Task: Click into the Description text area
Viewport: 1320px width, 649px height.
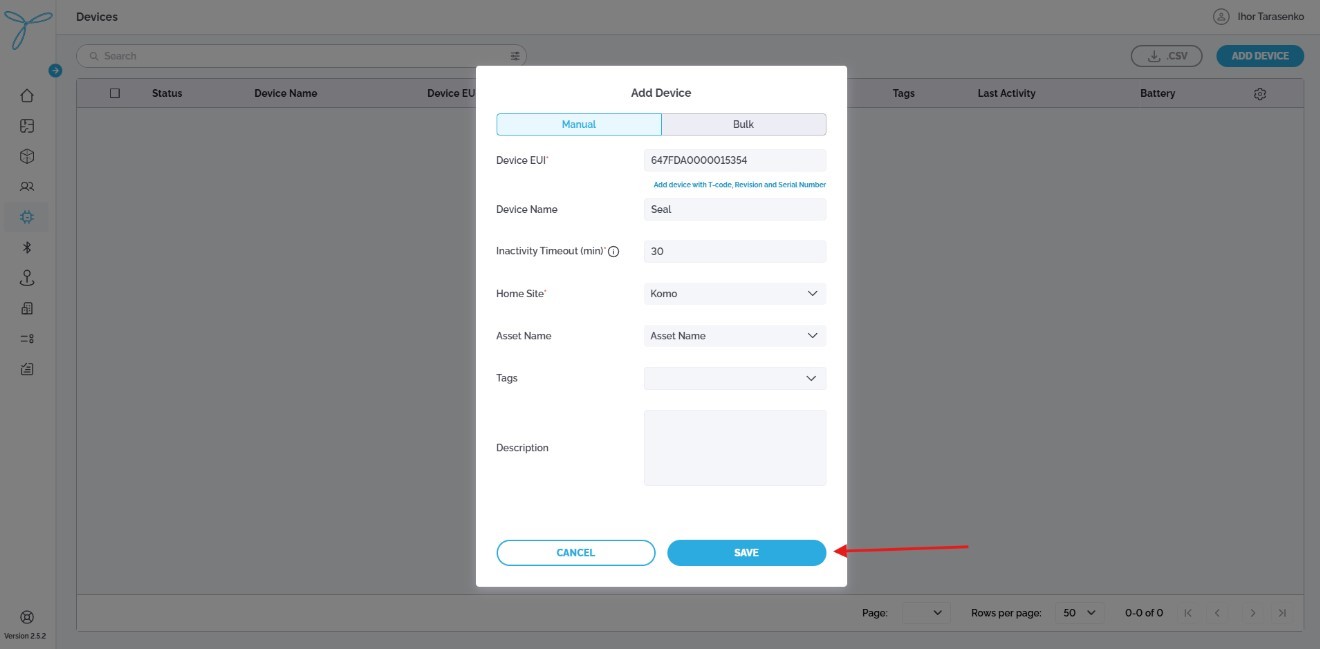Action: [735, 448]
